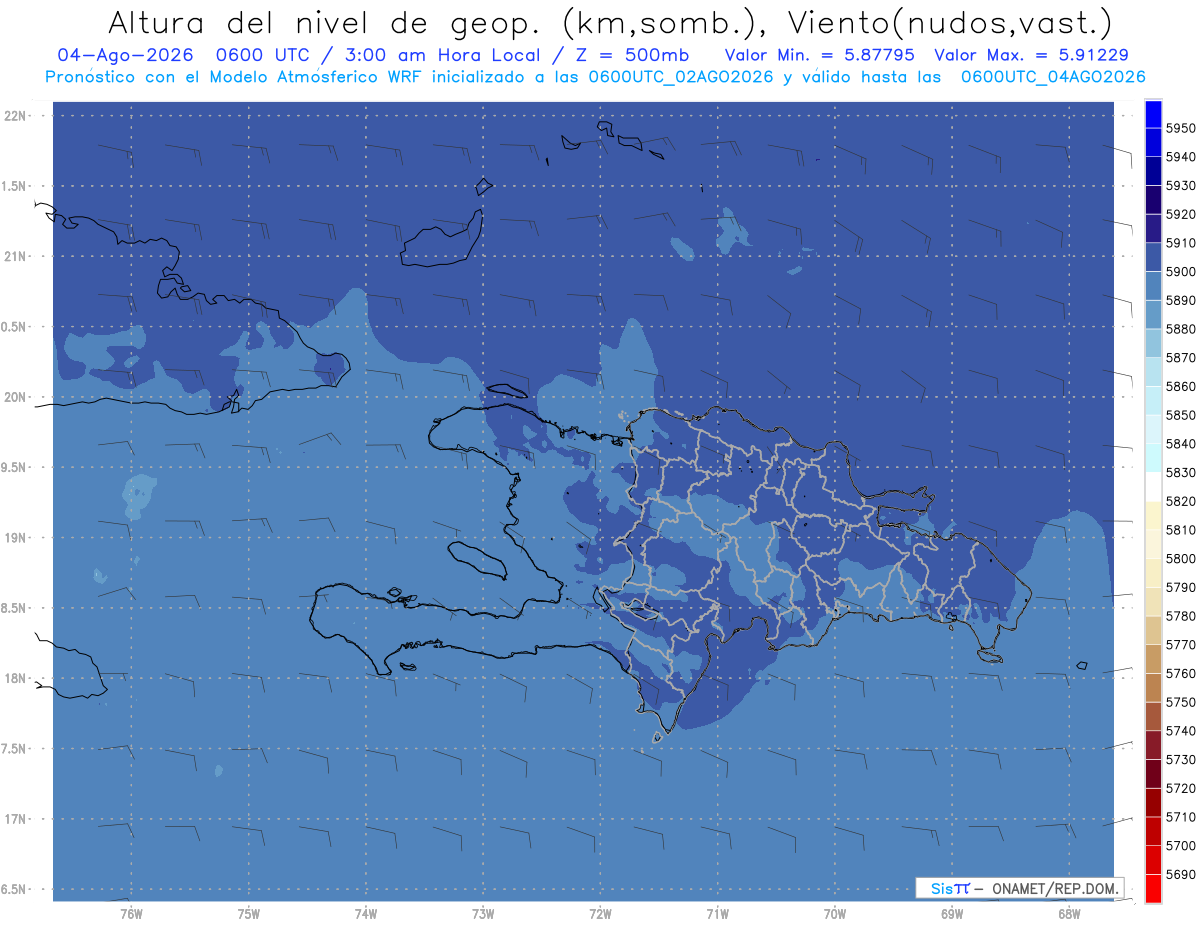The image size is (1200, 927).
Task: Click the map title 'Altura del nivel de geop.'
Action: (326, 22)
